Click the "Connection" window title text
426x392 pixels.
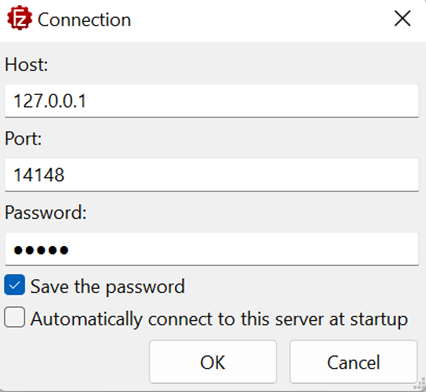(84, 20)
